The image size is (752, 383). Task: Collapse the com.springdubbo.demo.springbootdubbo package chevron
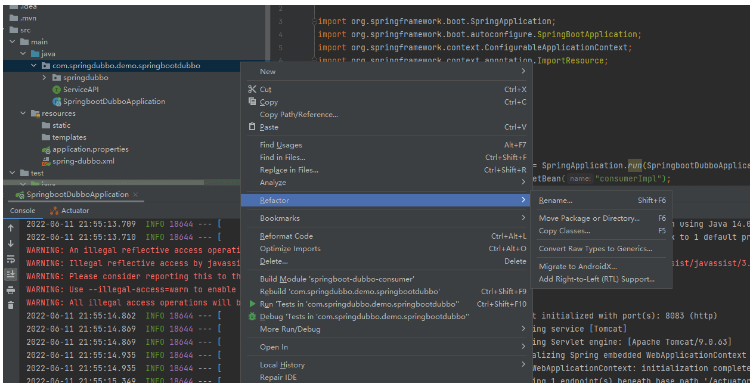coord(34,66)
